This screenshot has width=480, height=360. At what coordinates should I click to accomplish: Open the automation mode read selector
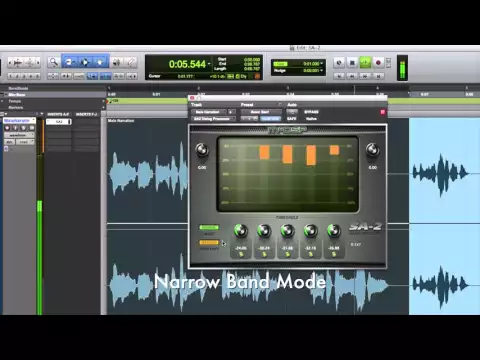(x=25, y=142)
